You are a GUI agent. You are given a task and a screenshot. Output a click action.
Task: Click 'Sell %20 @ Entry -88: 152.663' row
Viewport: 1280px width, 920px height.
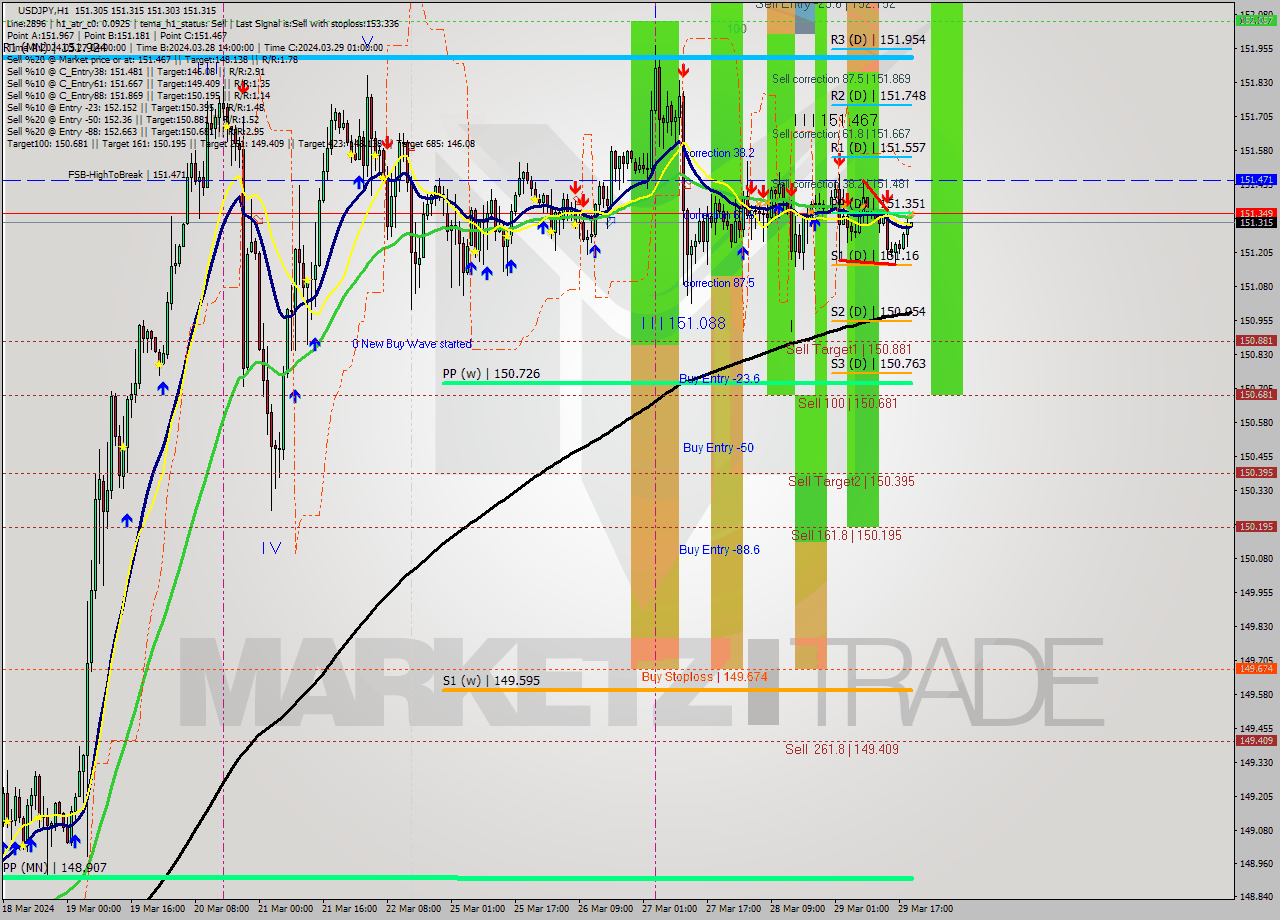(x=136, y=132)
